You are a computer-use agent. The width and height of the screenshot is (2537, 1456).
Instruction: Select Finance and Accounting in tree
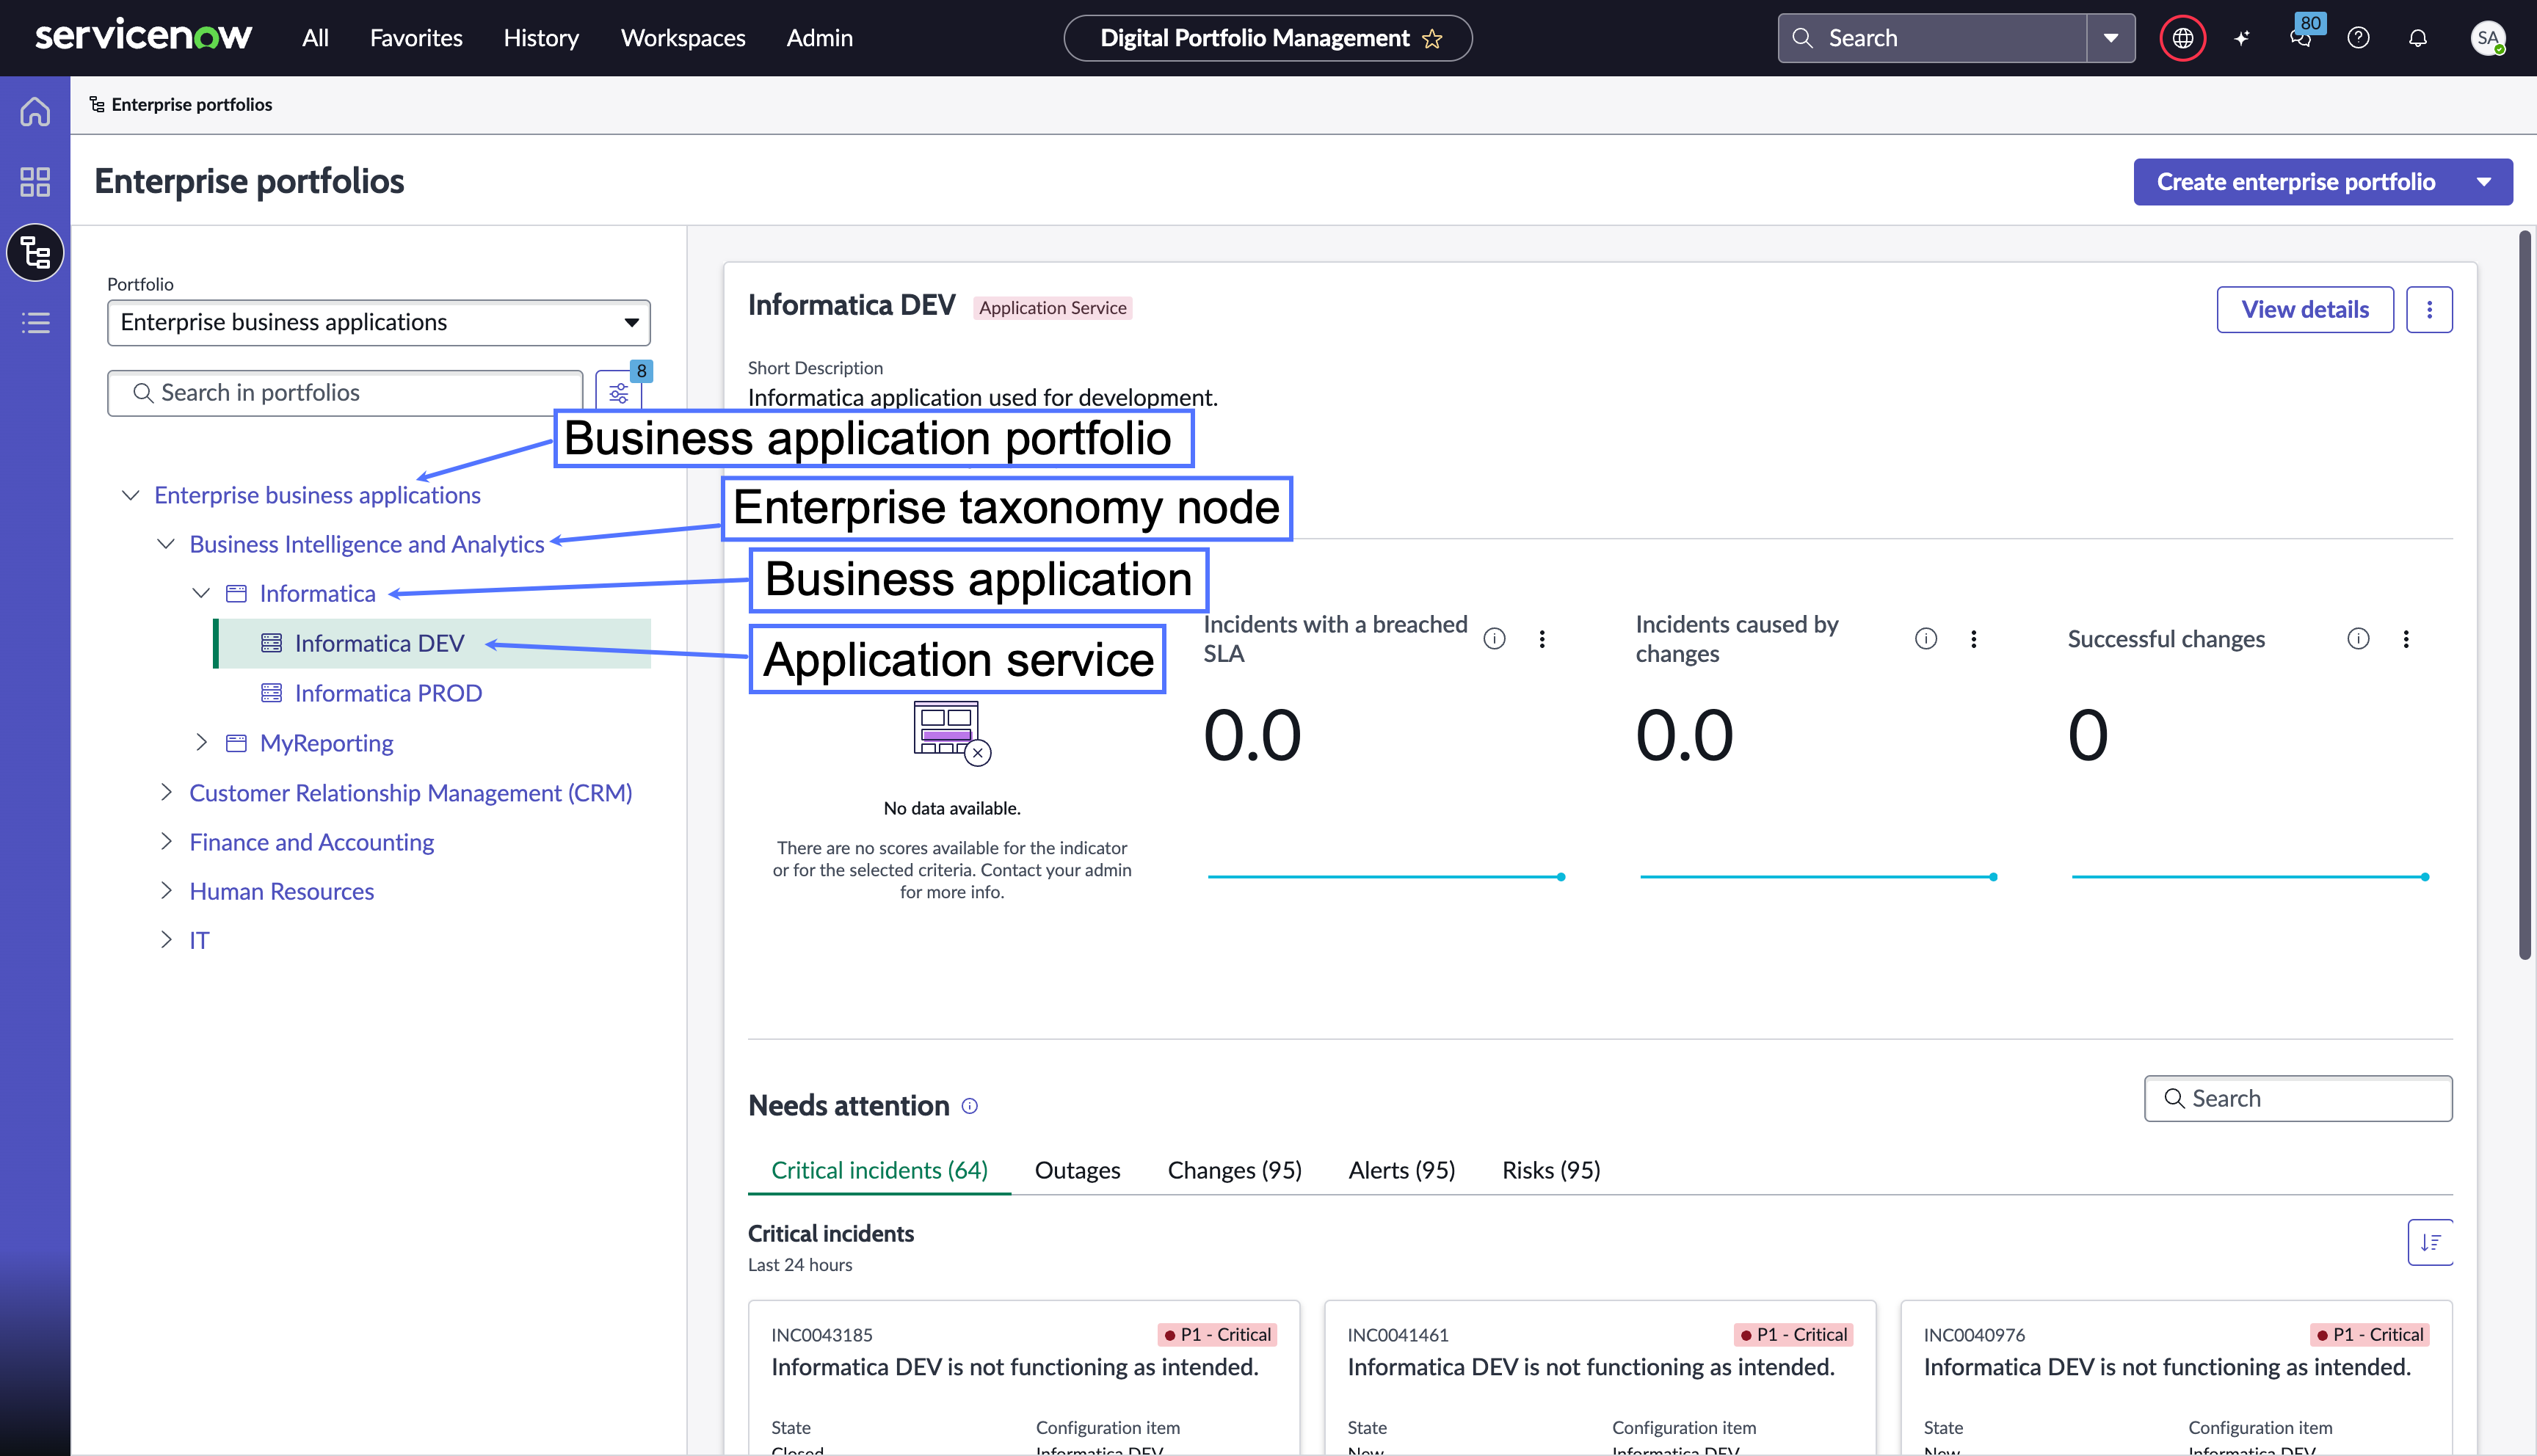pyautogui.click(x=311, y=842)
